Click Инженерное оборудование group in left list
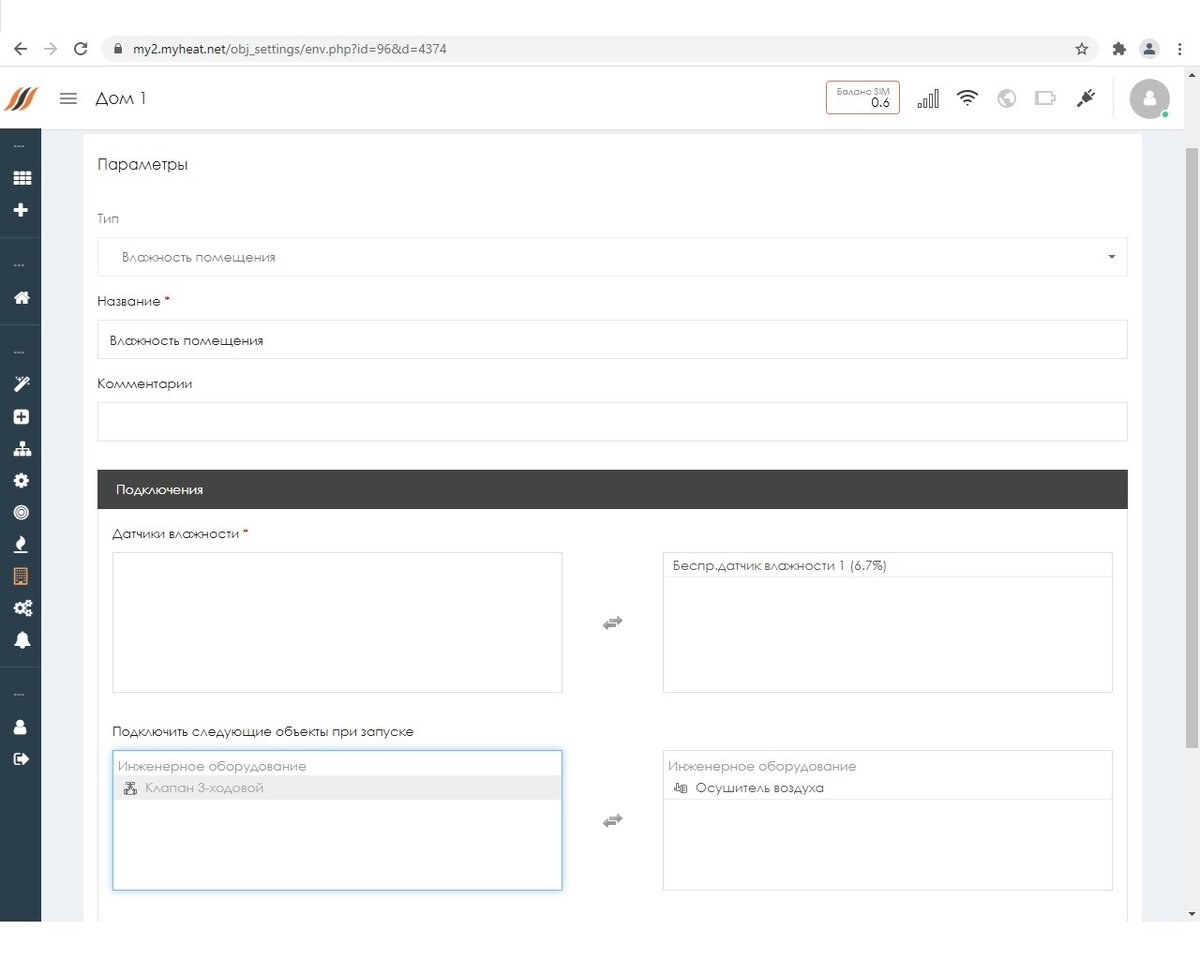The image size is (1200, 960). [x=212, y=766]
